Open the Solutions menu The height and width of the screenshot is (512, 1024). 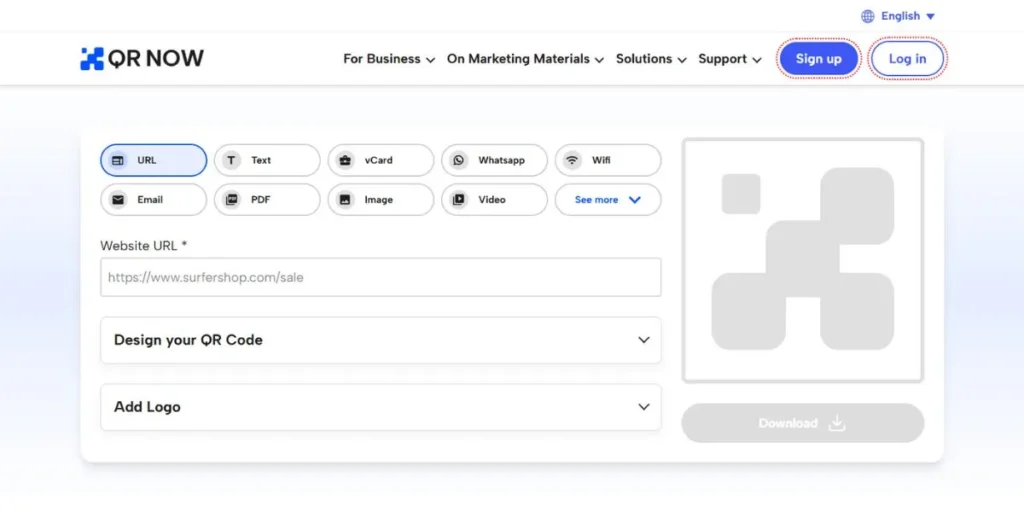651,59
